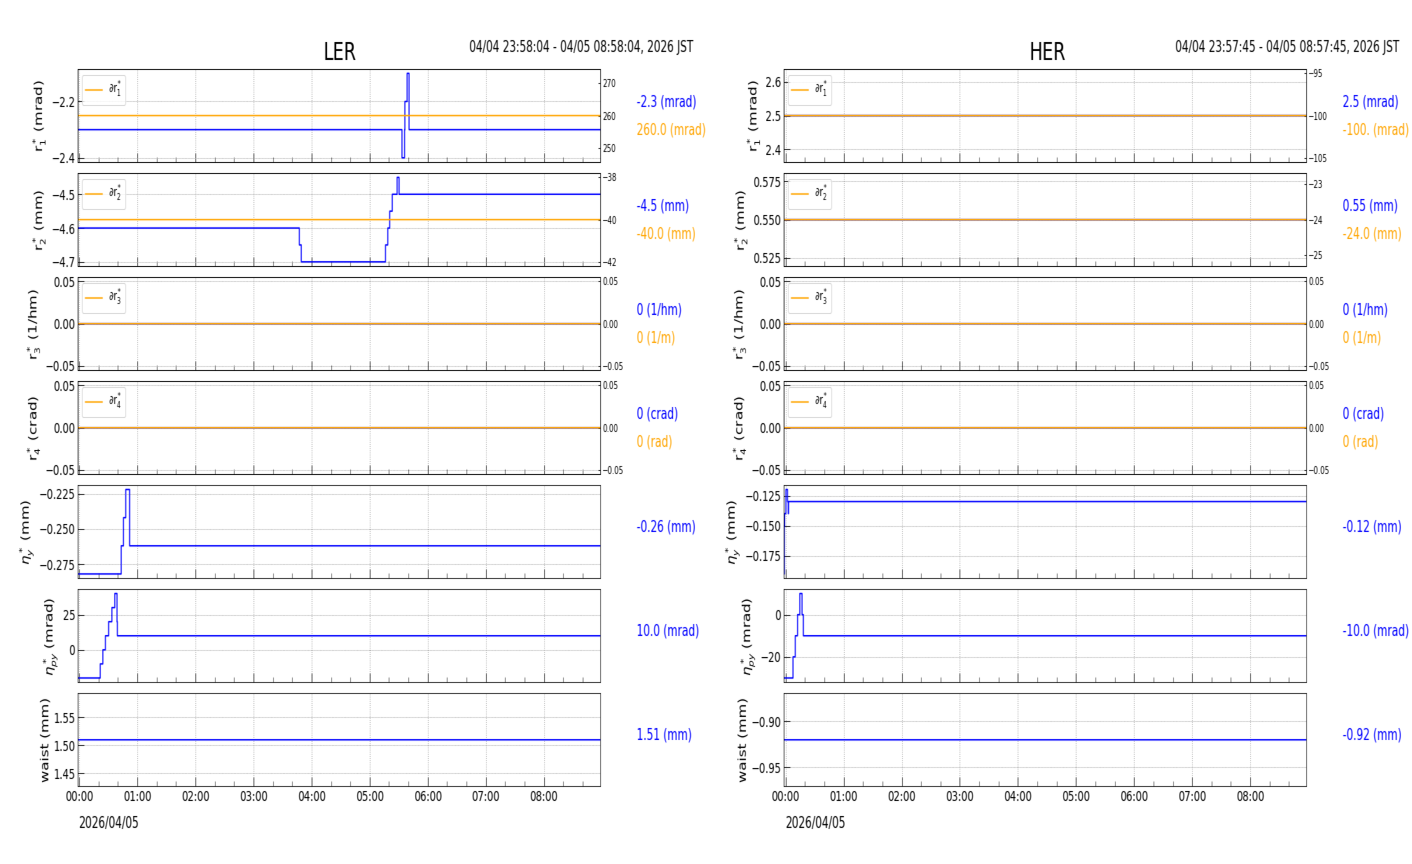
Task: Select the HER value -24.0 (mm)
Action: pyautogui.click(x=1372, y=234)
